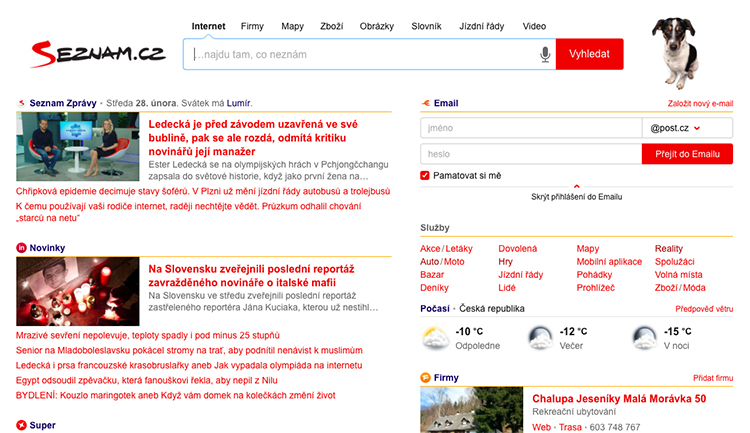The height and width of the screenshot is (433, 750).
Task: Click the search input field
Action: [x=360, y=54]
